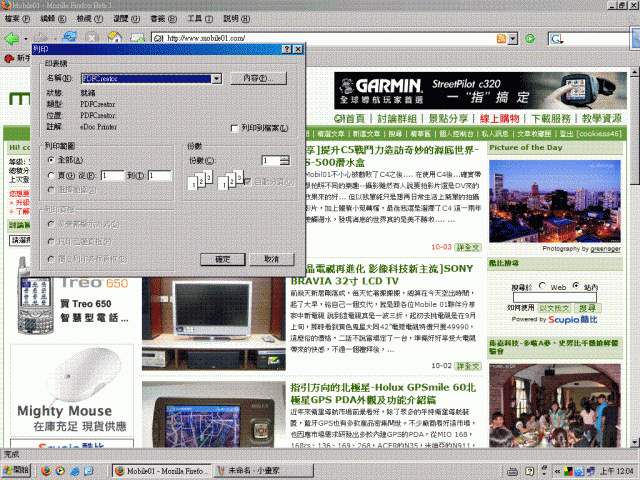The image size is (640, 480).
Task: Open the Back button history dropdown arrow
Action: tap(26, 39)
